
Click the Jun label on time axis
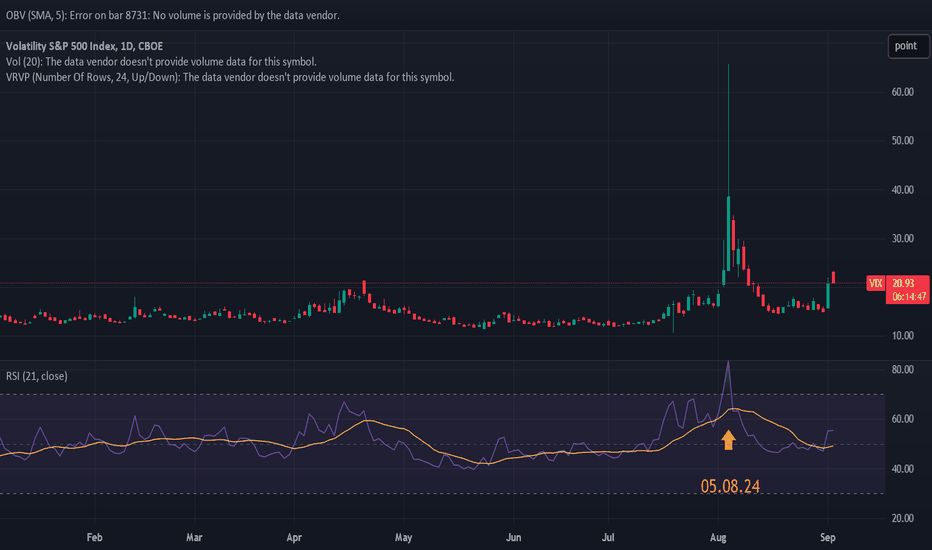[x=514, y=538]
